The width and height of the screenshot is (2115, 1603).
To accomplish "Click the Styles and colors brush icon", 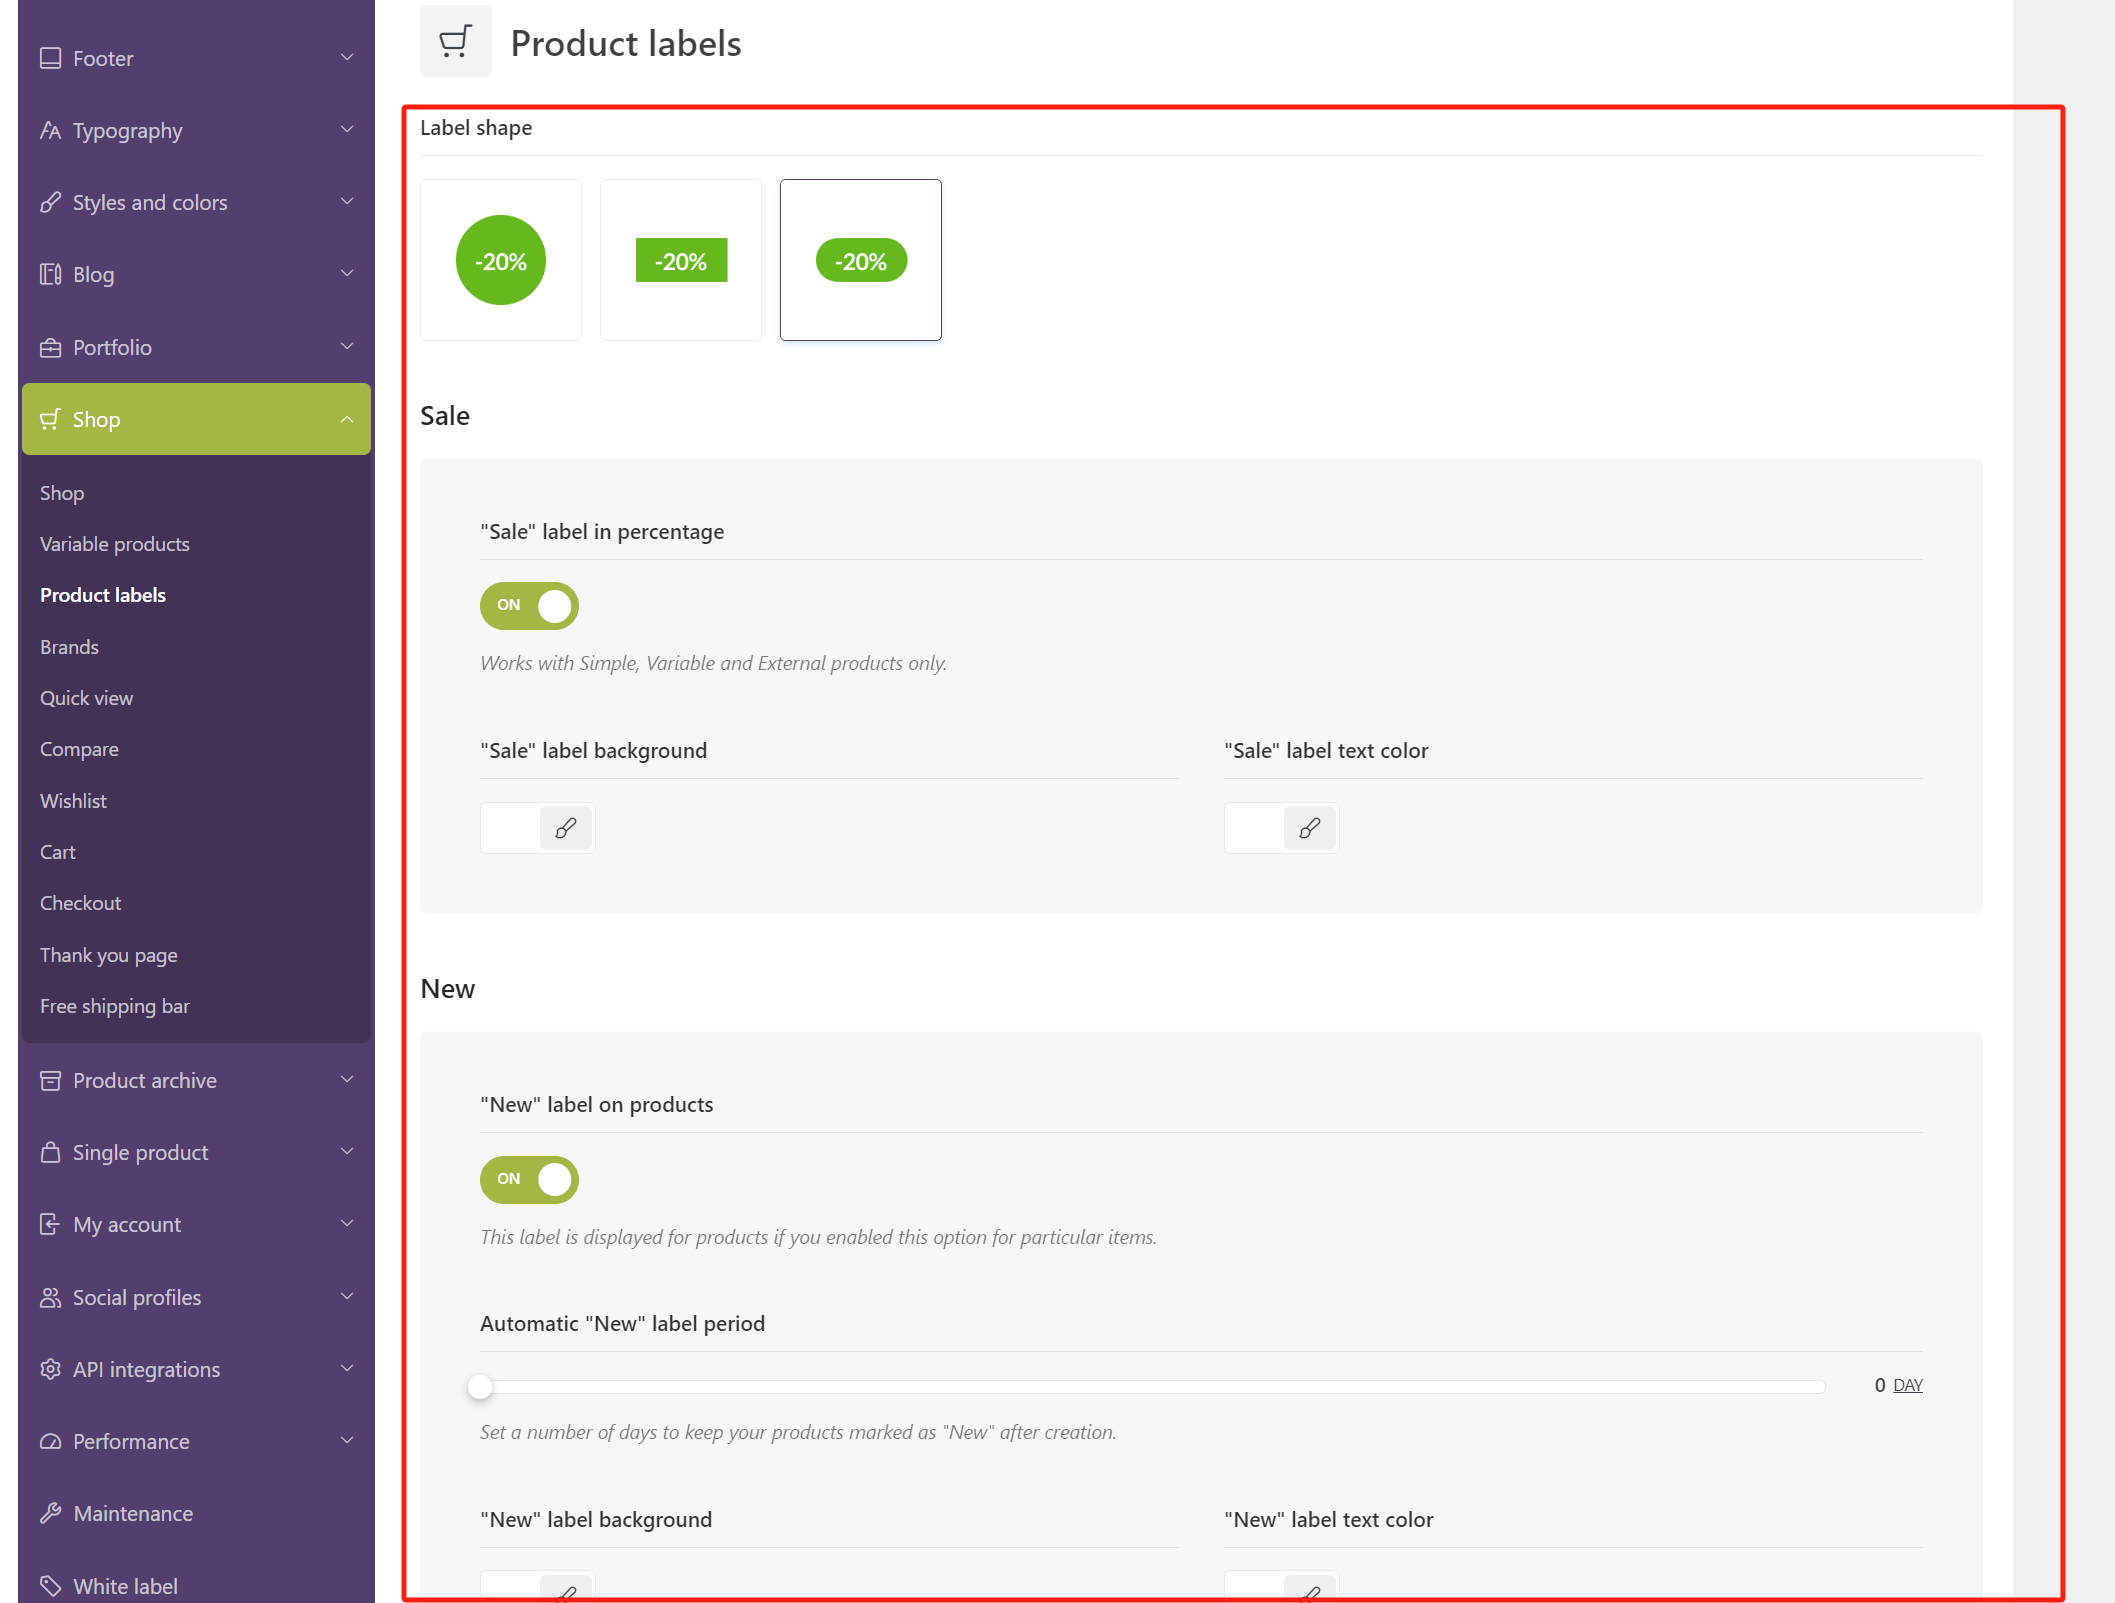I will (50, 202).
